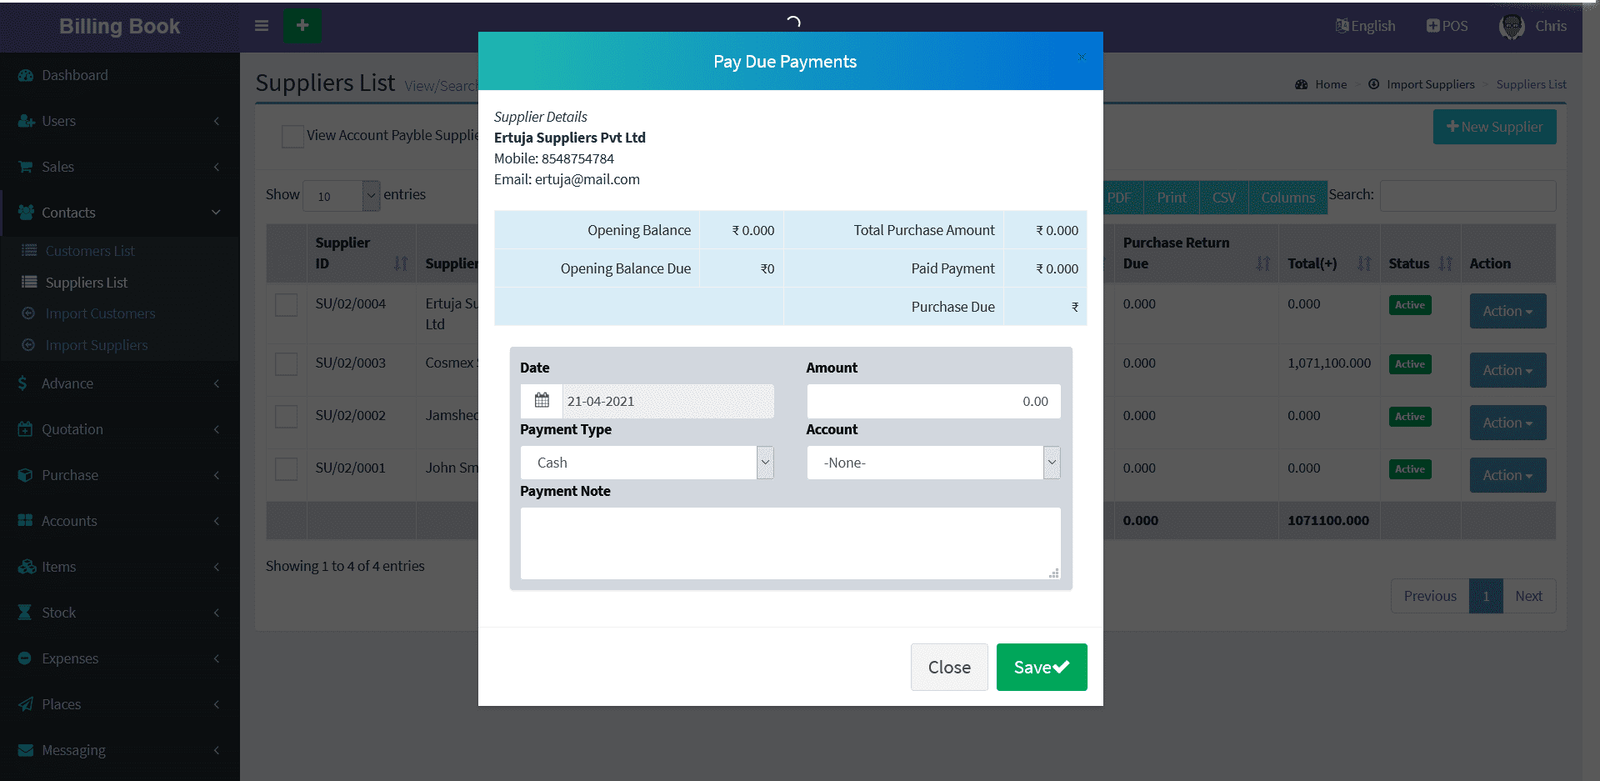Viewport: 1600px width, 781px height.
Task: Select checkbox for supplier SU/02/0003
Action: click(287, 364)
